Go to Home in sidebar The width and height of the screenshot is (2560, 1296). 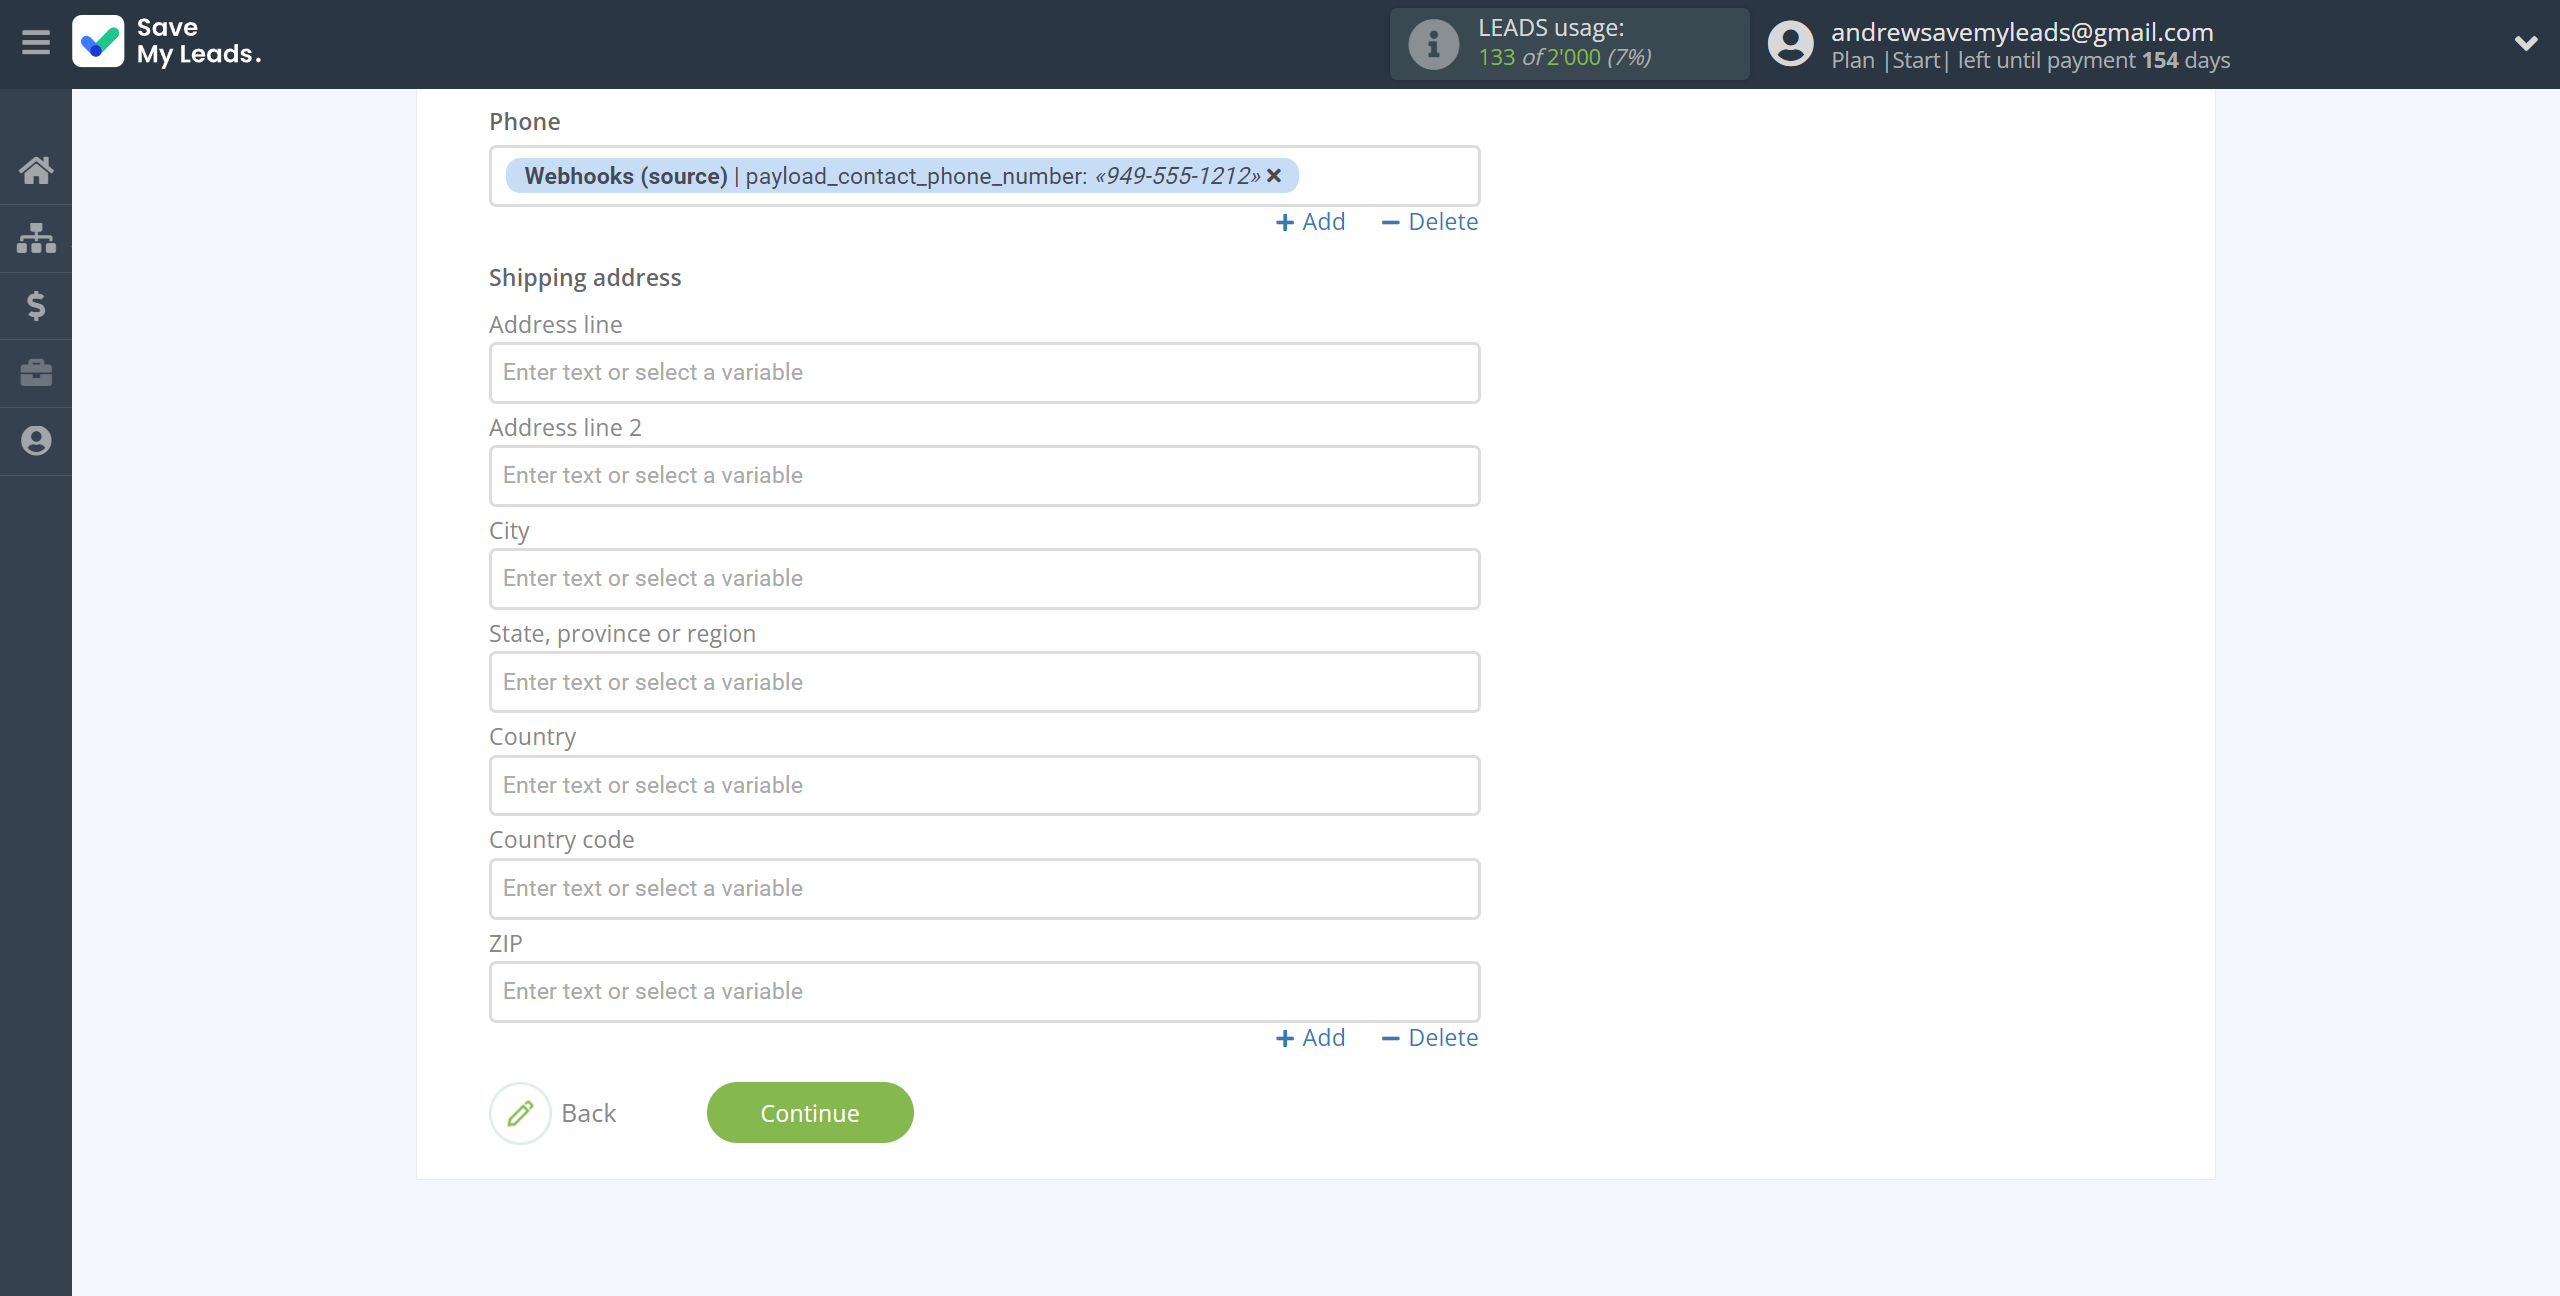36,170
